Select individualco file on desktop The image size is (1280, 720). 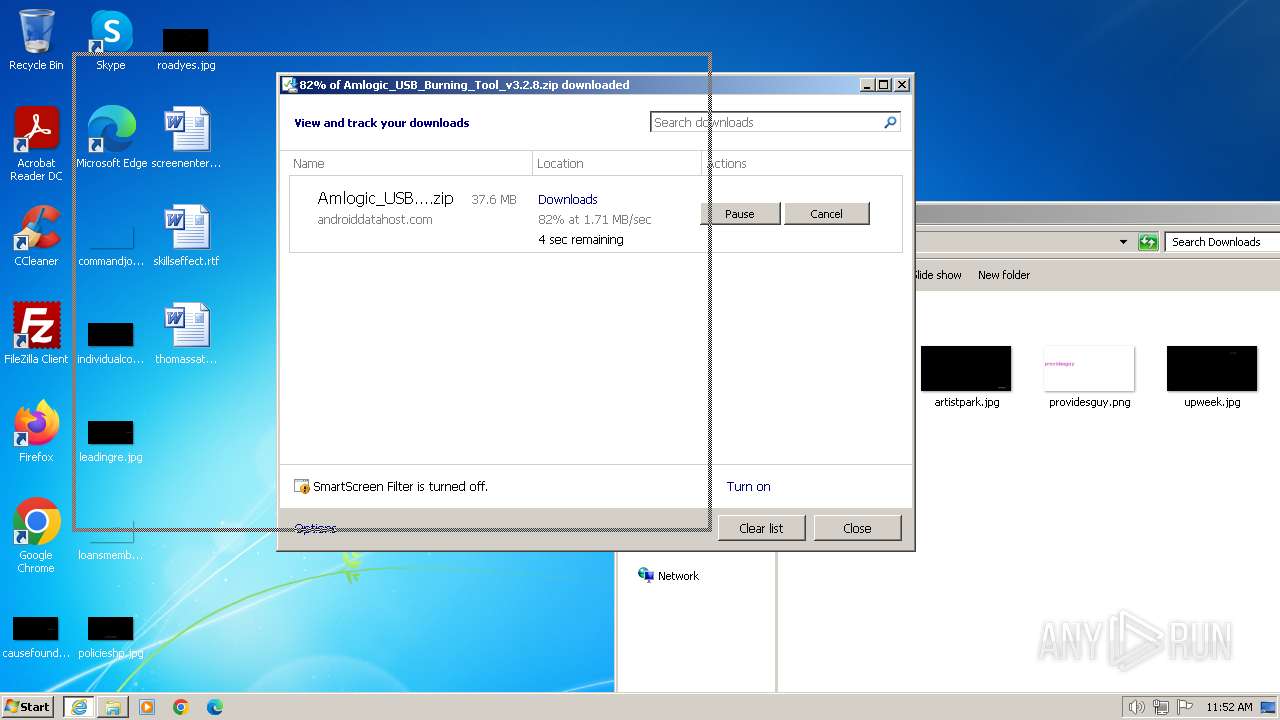pos(110,344)
